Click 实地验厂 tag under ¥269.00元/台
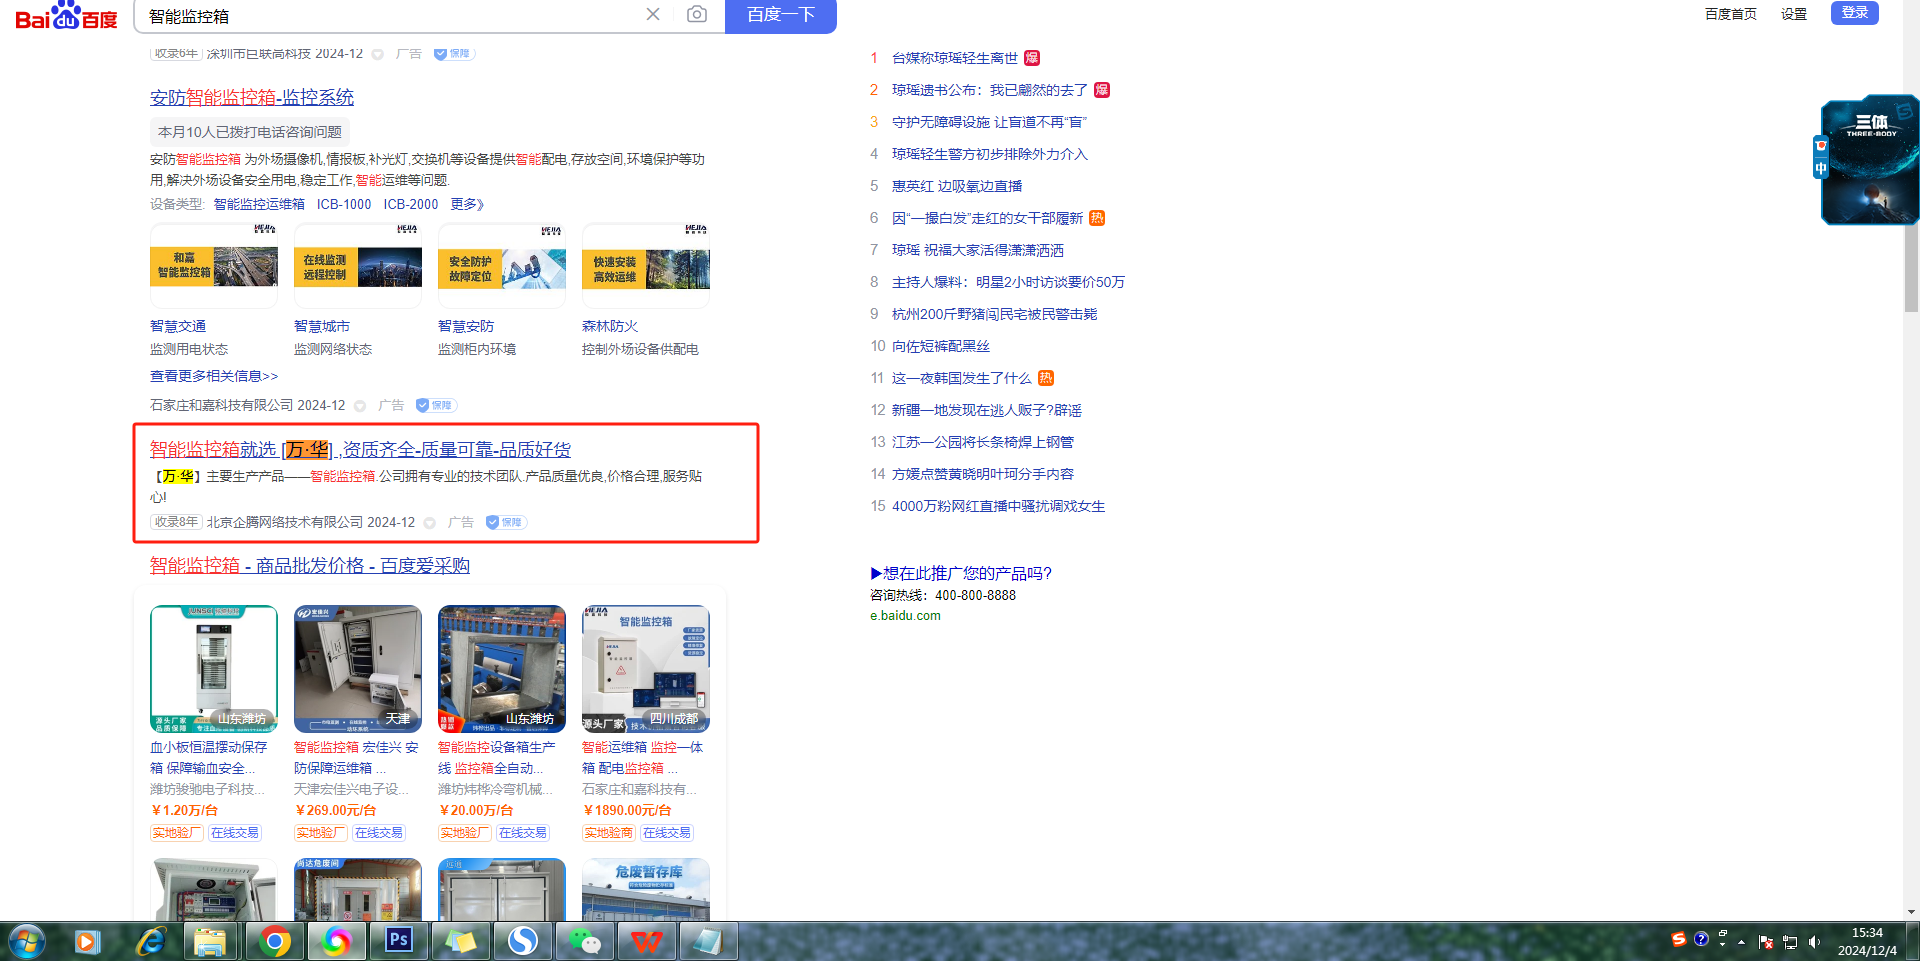1920x961 pixels. click(320, 833)
